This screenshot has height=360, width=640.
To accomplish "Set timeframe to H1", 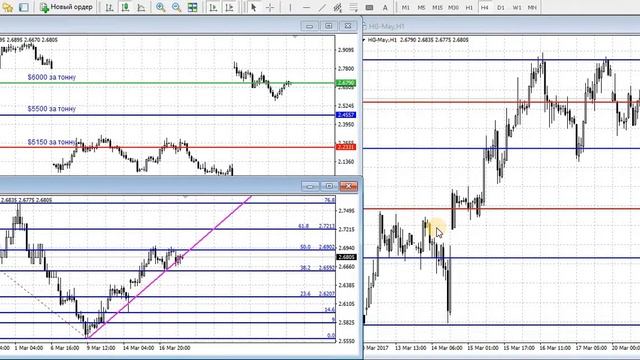I will pos(469,7).
